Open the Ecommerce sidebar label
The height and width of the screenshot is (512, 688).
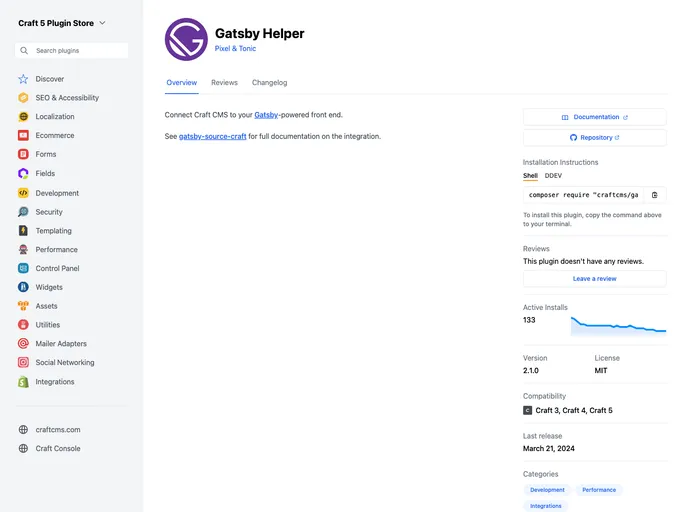tap(55, 135)
